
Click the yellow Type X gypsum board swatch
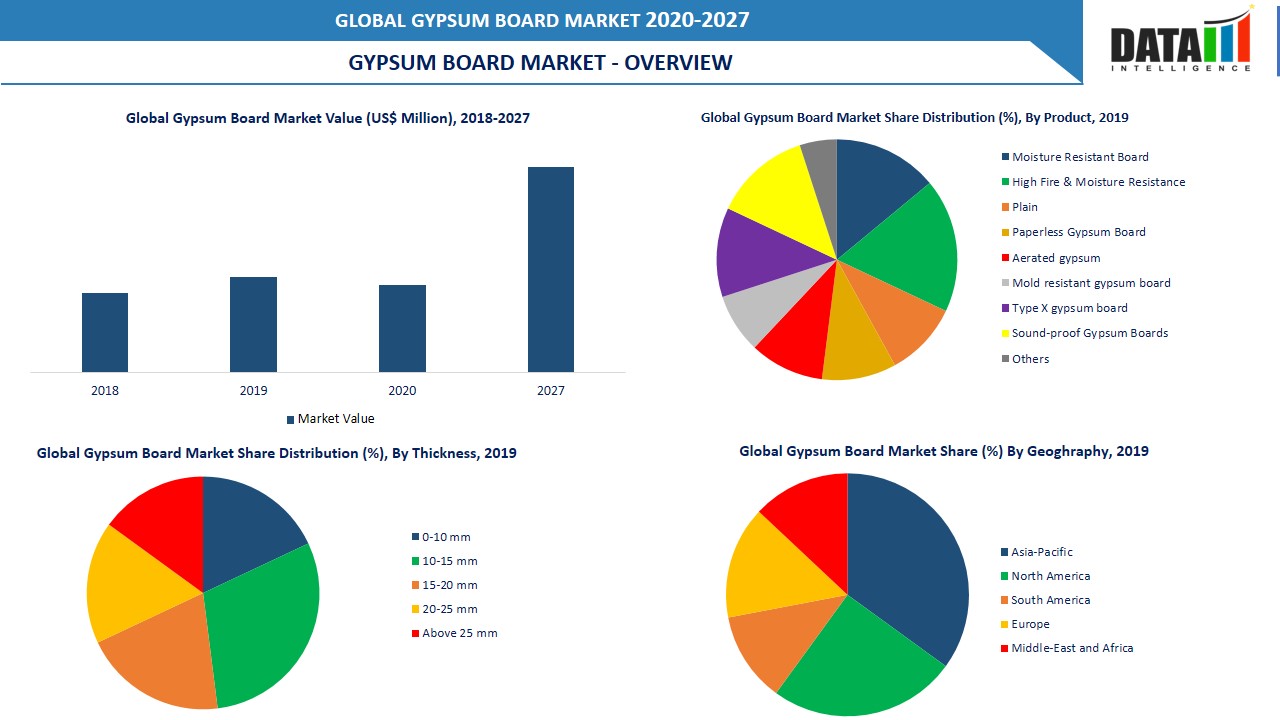(x=1004, y=308)
